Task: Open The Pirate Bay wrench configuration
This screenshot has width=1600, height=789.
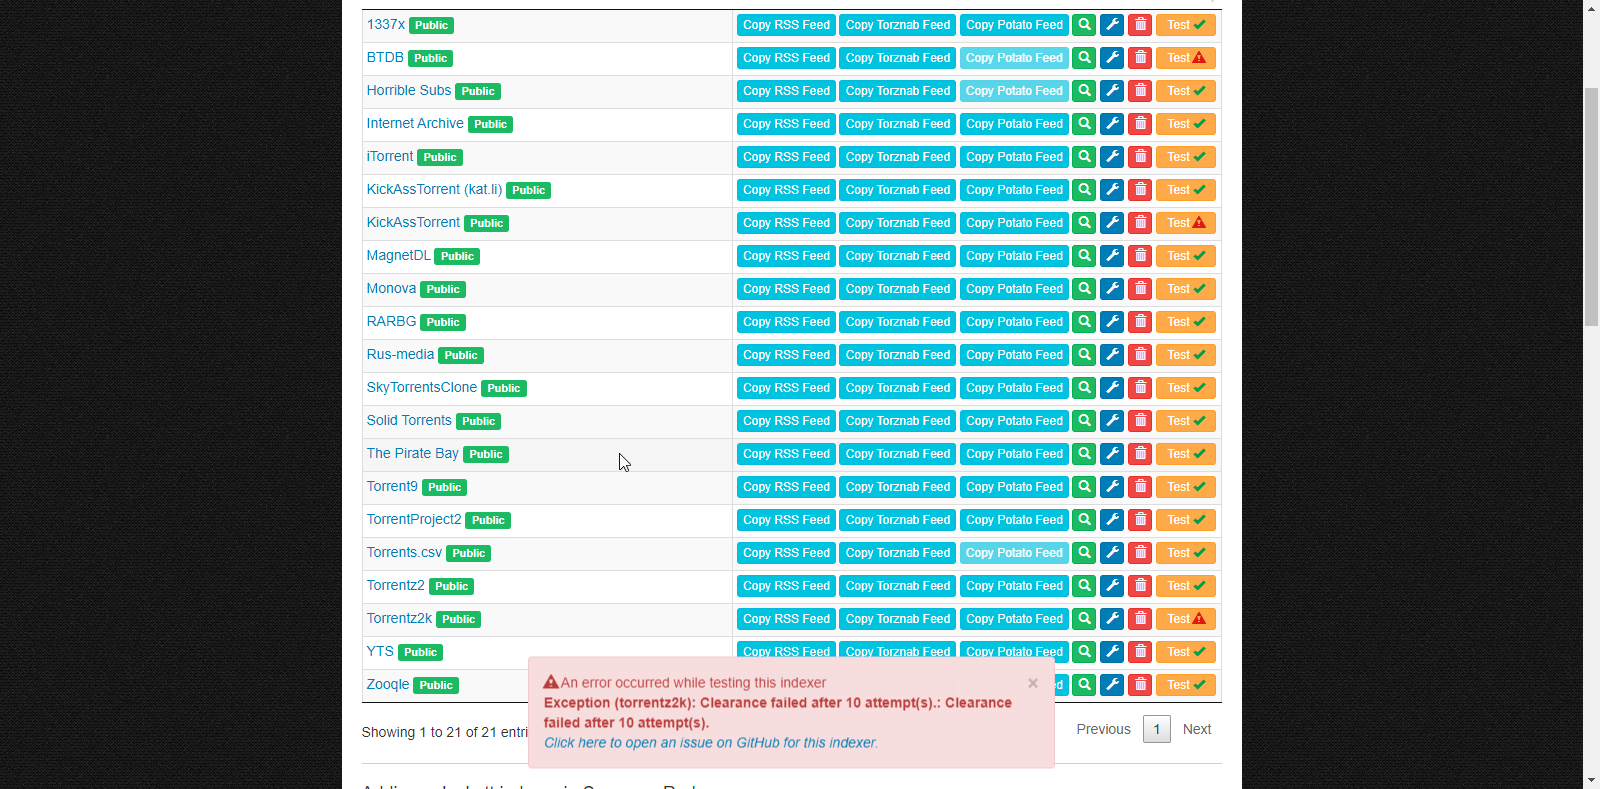Action: (x=1112, y=454)
